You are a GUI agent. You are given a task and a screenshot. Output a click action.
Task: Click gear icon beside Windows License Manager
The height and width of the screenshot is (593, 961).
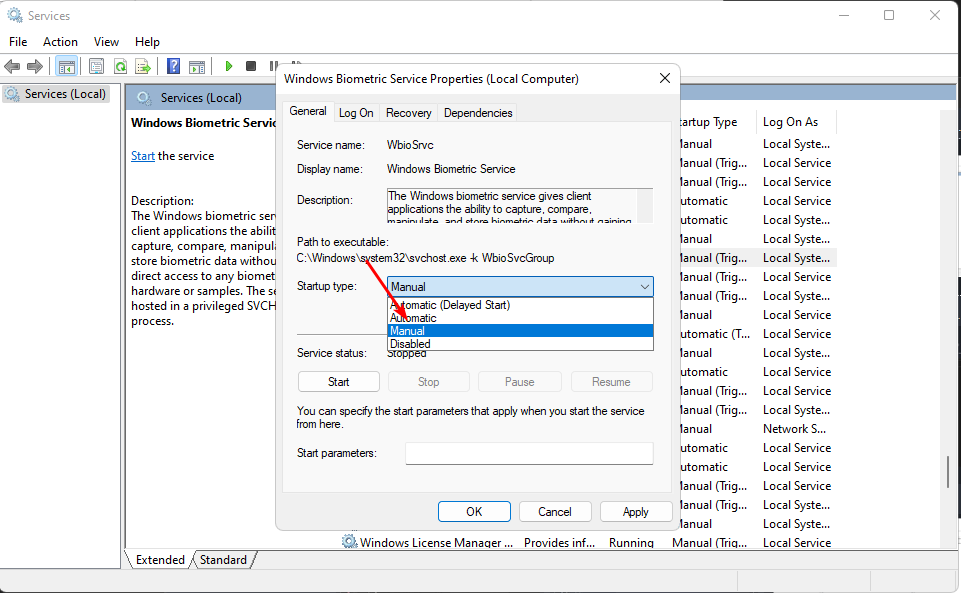point(349,542)
